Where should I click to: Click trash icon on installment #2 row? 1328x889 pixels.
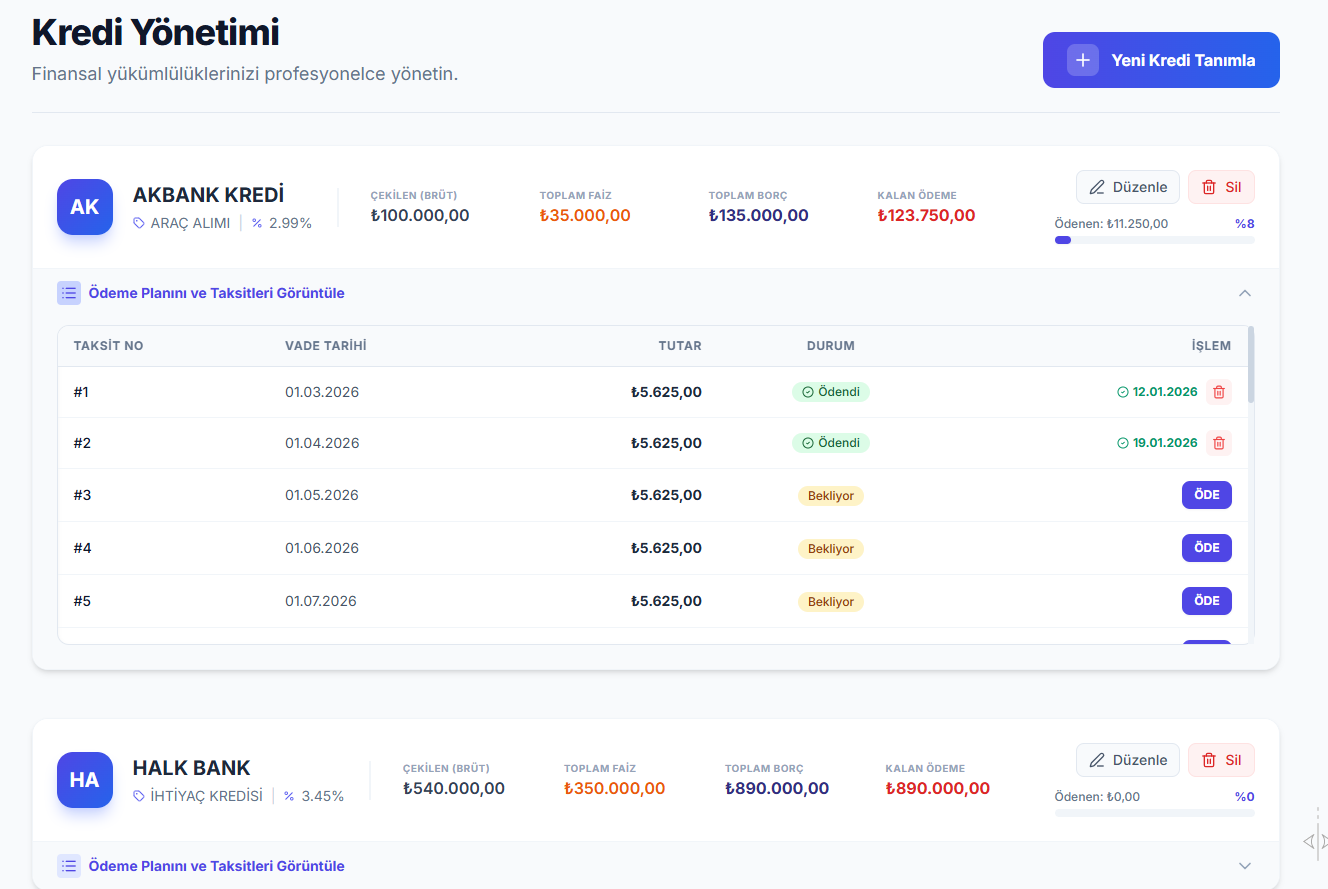1218,443
